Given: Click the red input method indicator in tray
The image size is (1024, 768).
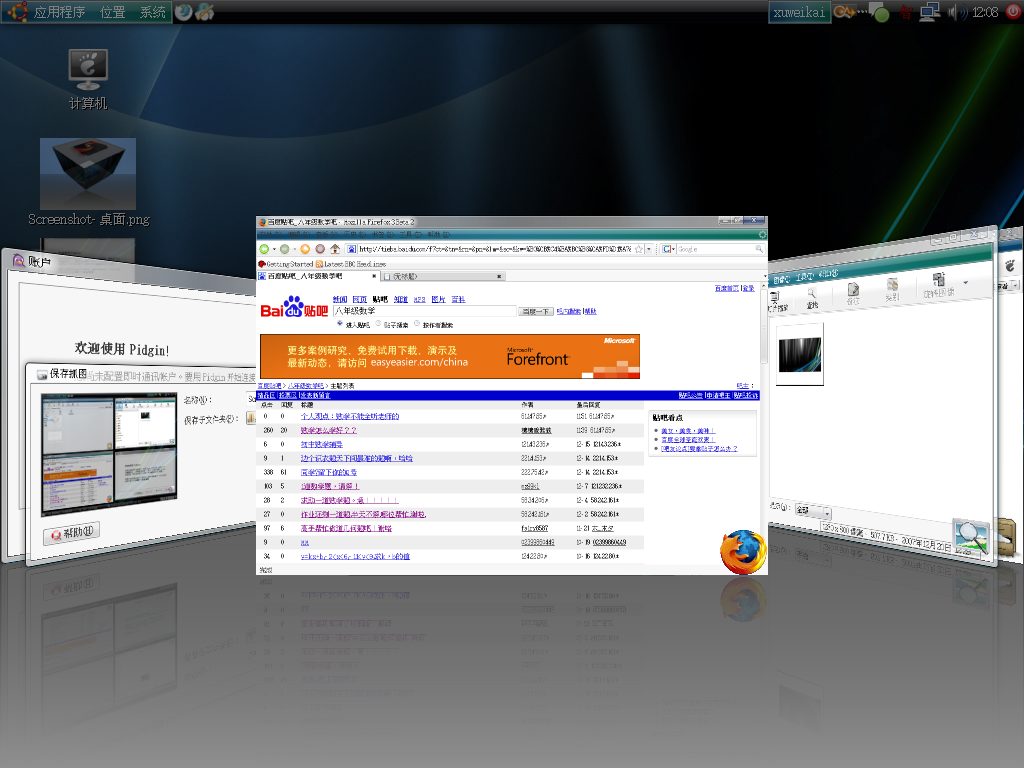Looking at the screenshot, I should click(905, 12).
